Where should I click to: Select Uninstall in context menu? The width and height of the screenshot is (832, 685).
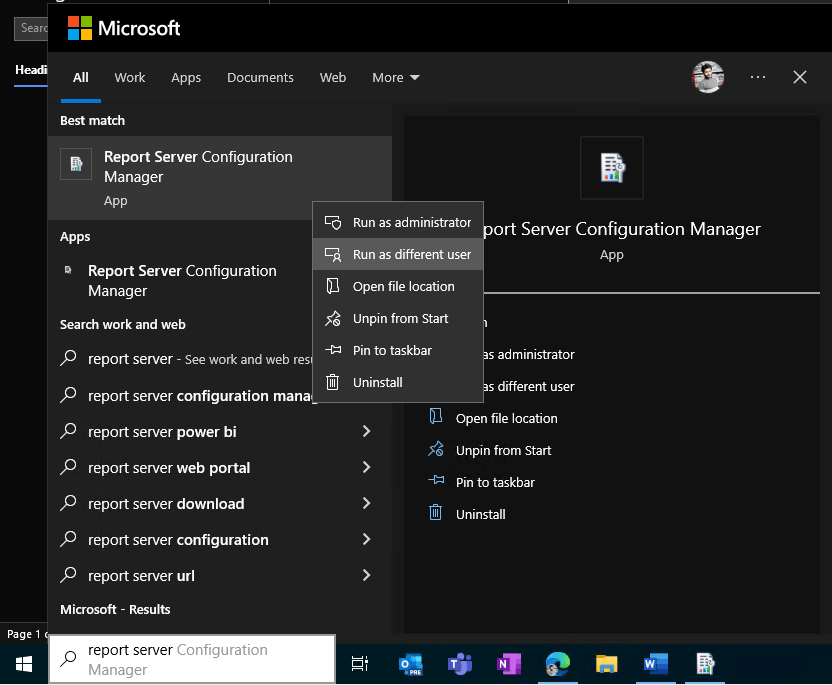point(398,382)
